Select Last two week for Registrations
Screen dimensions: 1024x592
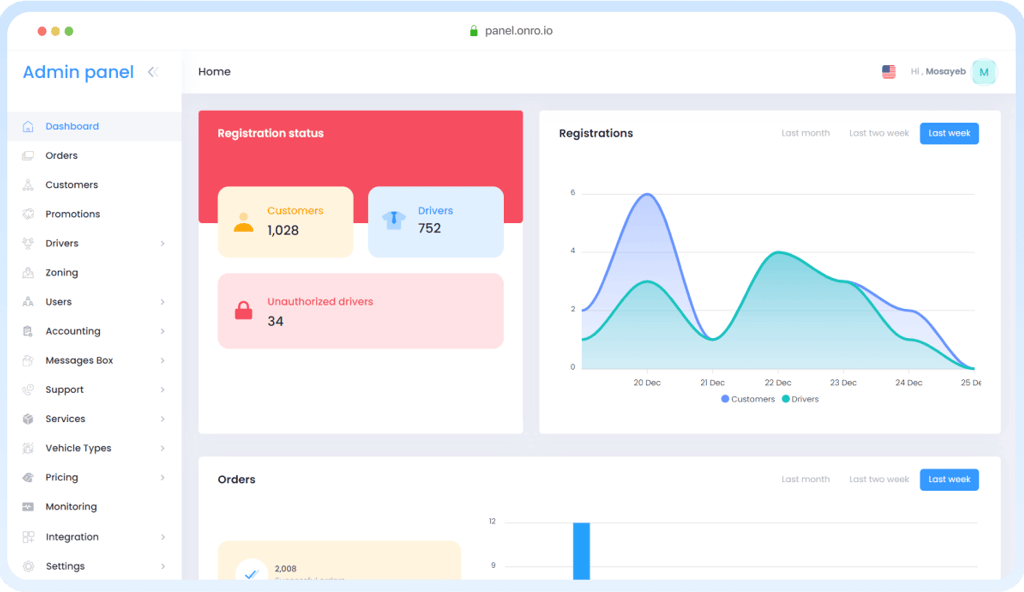coord(878,133)
